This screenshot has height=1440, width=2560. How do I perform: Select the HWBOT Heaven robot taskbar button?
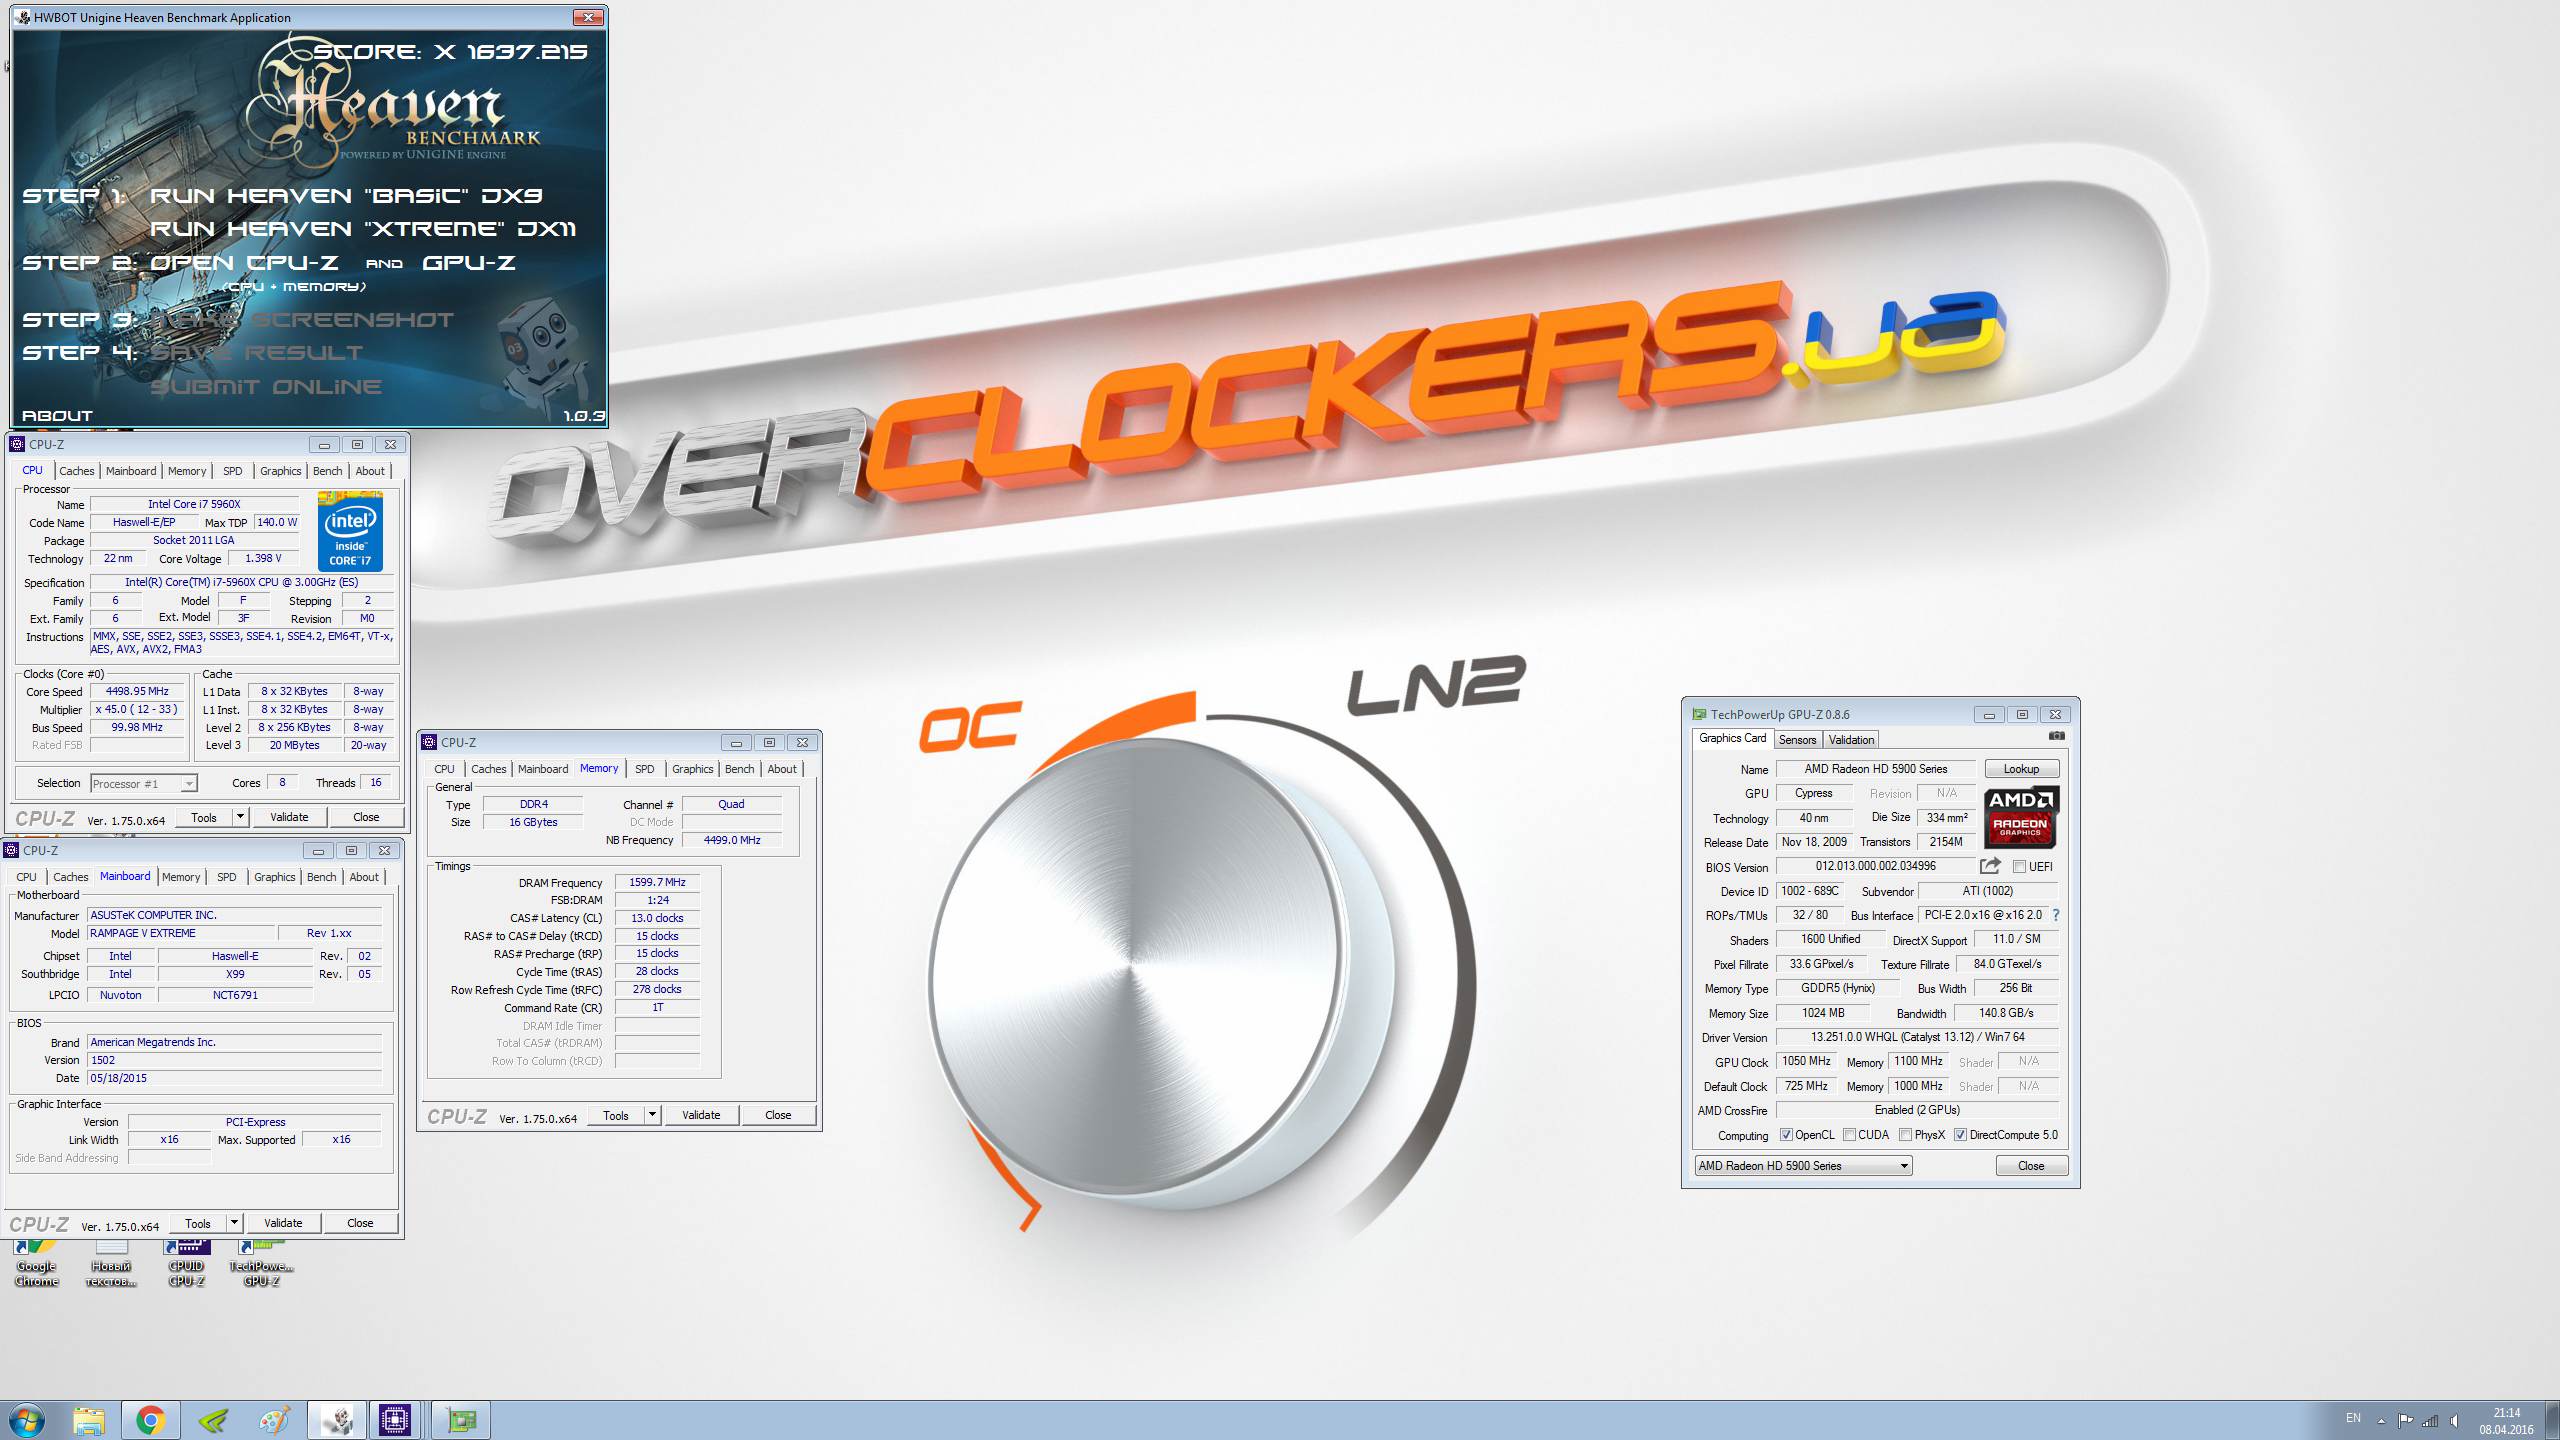[337, 1420]
